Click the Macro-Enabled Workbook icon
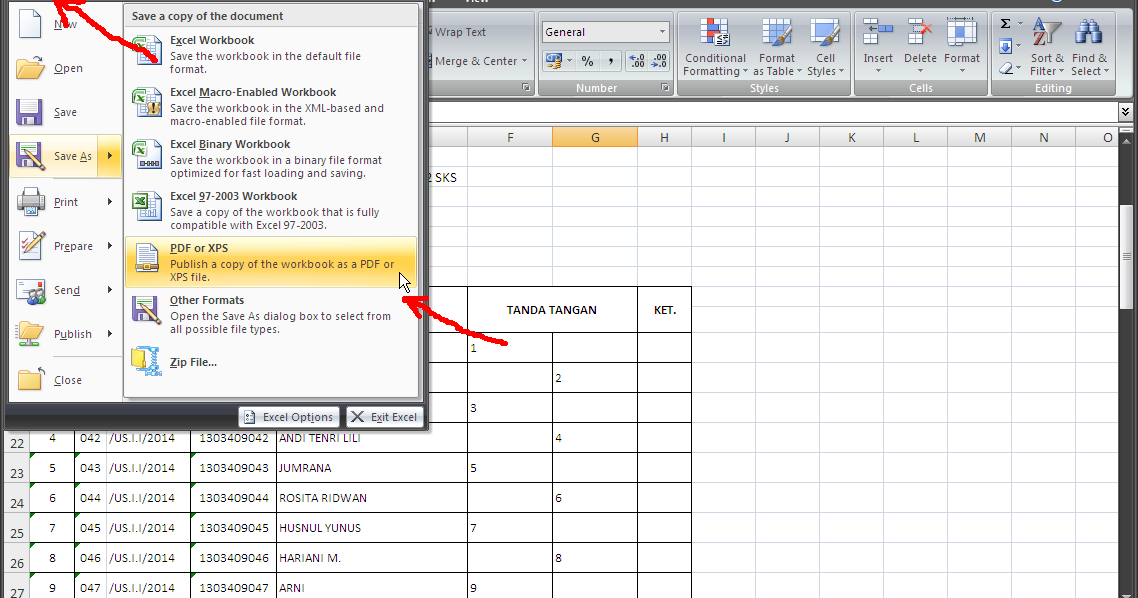 [147, 102]
